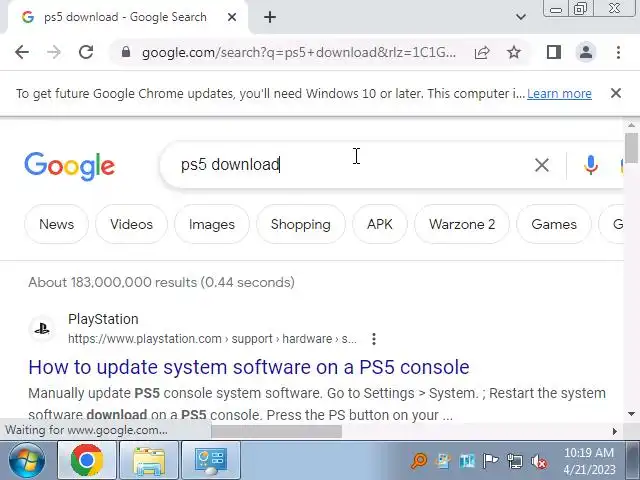Screen dimensions: 640x480
Task: Open Chrome's three-dot menu
Action: (618, 52)
